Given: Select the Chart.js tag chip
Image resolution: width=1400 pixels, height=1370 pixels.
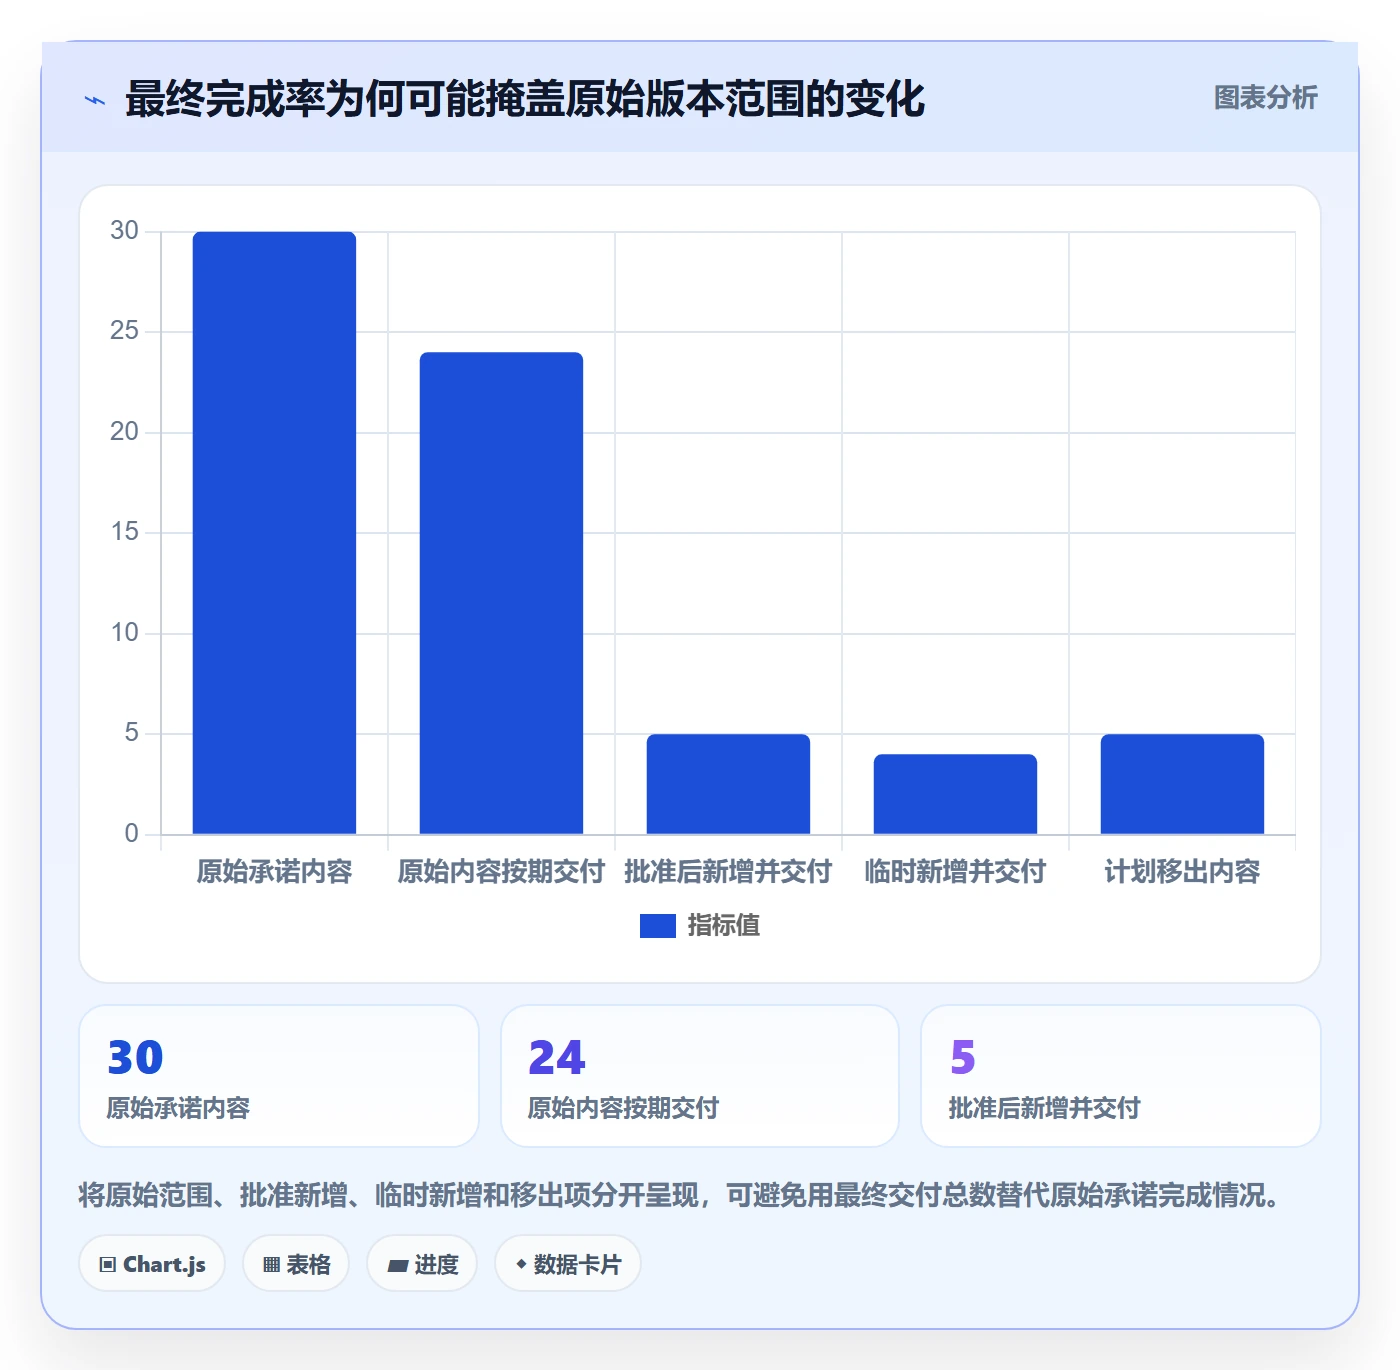Looking at the screenshot, I should tap(152, 1264).
